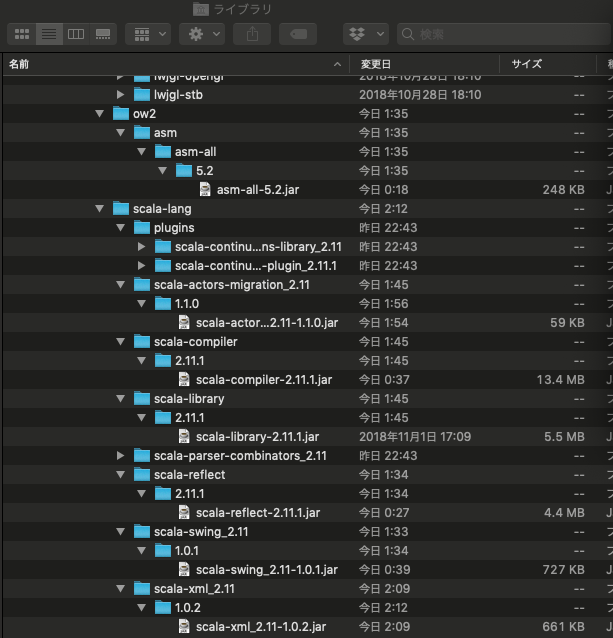
Task: Switch to list view in Finder toolbar
Action: (49, 34)
